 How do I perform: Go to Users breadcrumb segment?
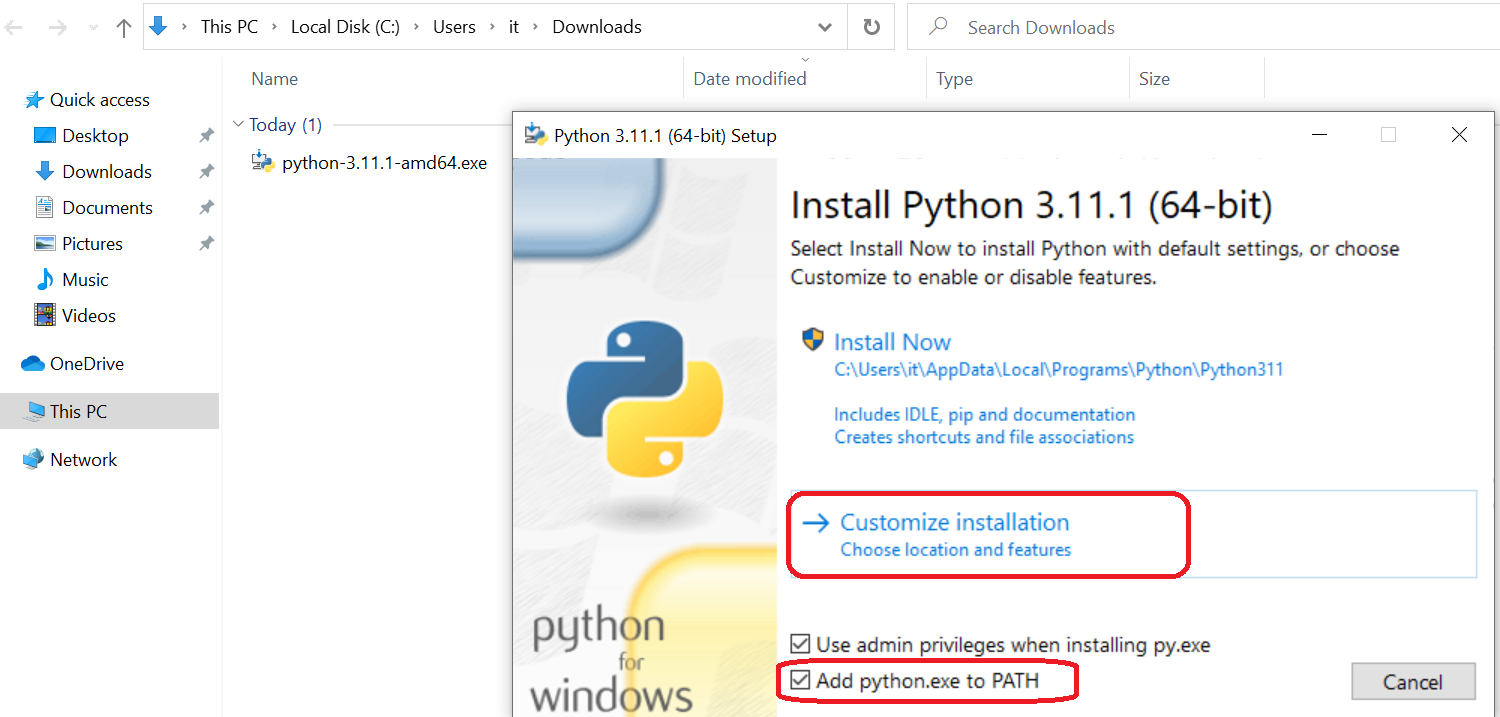(x=454, y=27)
